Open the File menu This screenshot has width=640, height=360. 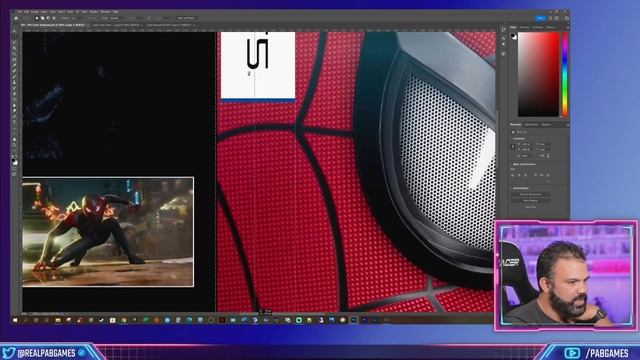(19, 12)
